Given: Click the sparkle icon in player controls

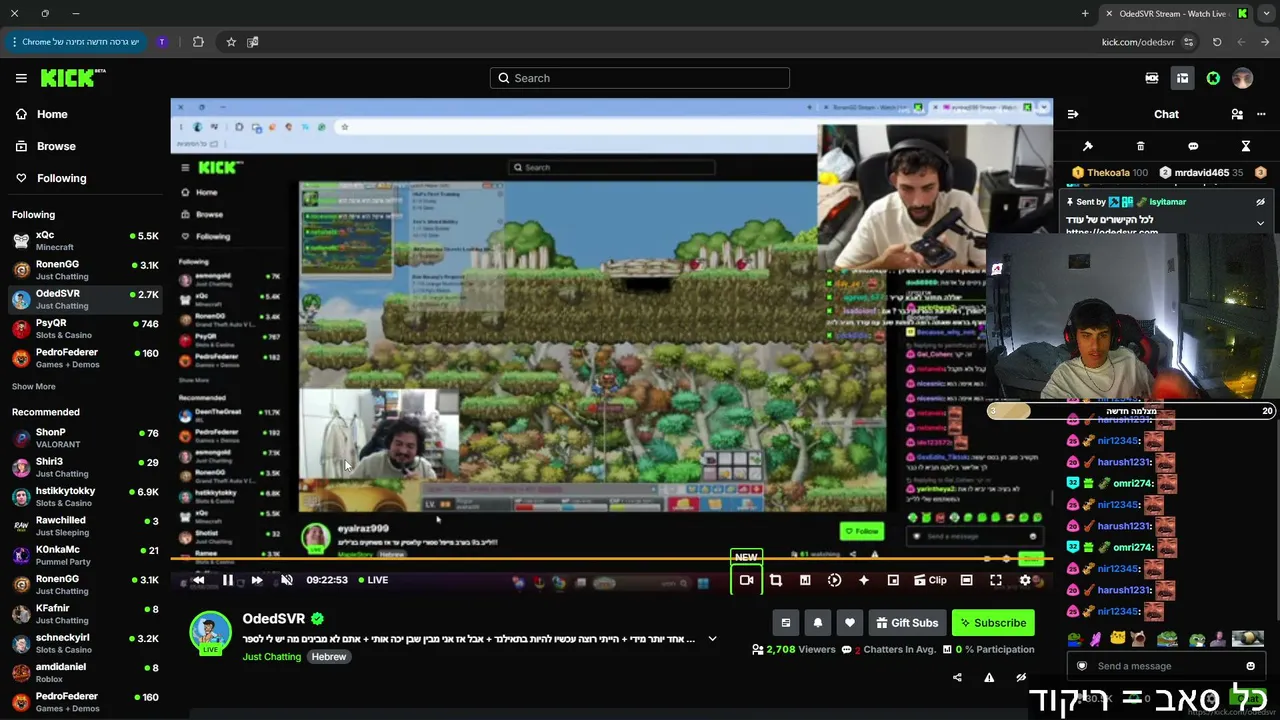Looking at the screenshot, I should (x=864, y=580).
